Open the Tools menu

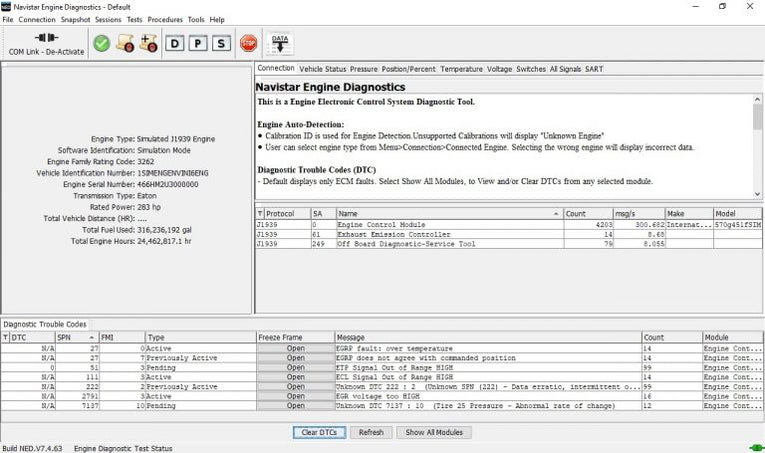tap(196, 20)
